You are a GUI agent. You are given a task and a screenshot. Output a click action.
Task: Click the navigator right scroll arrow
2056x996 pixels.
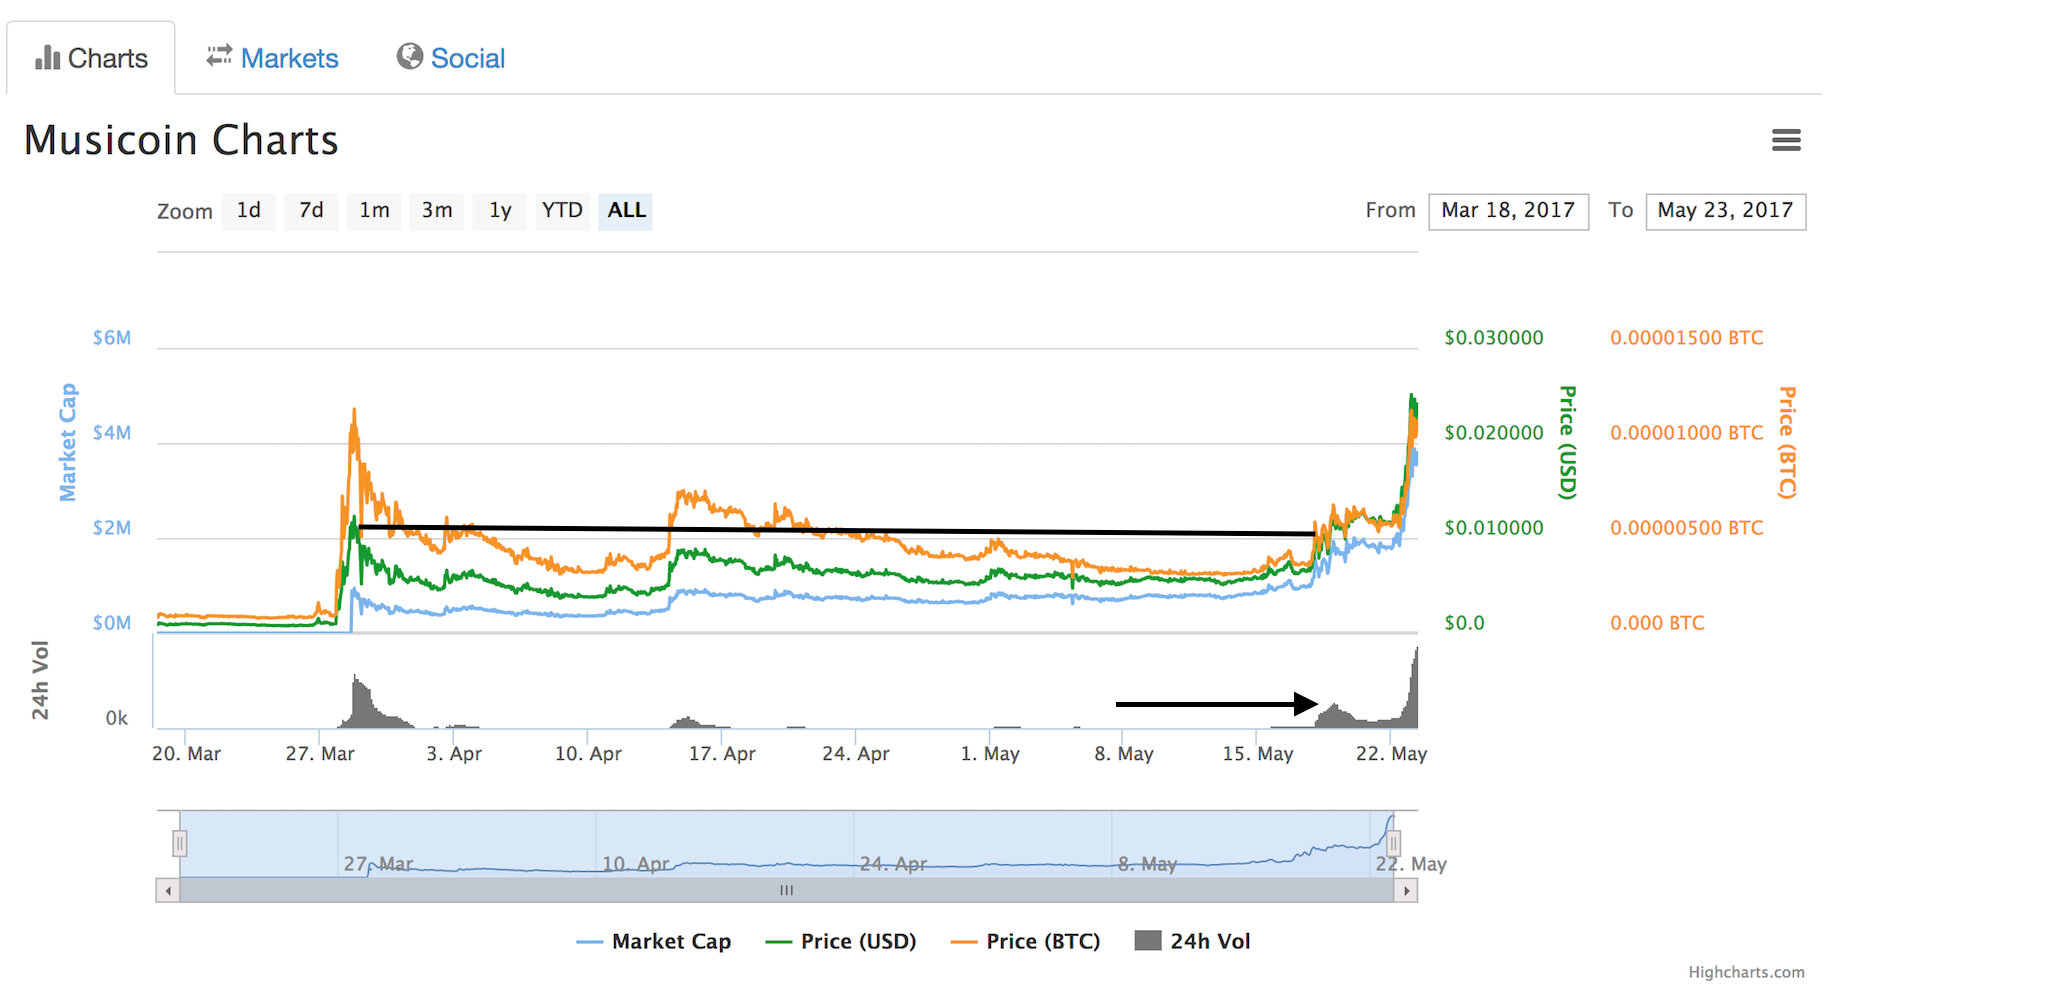coord(1406,890)
